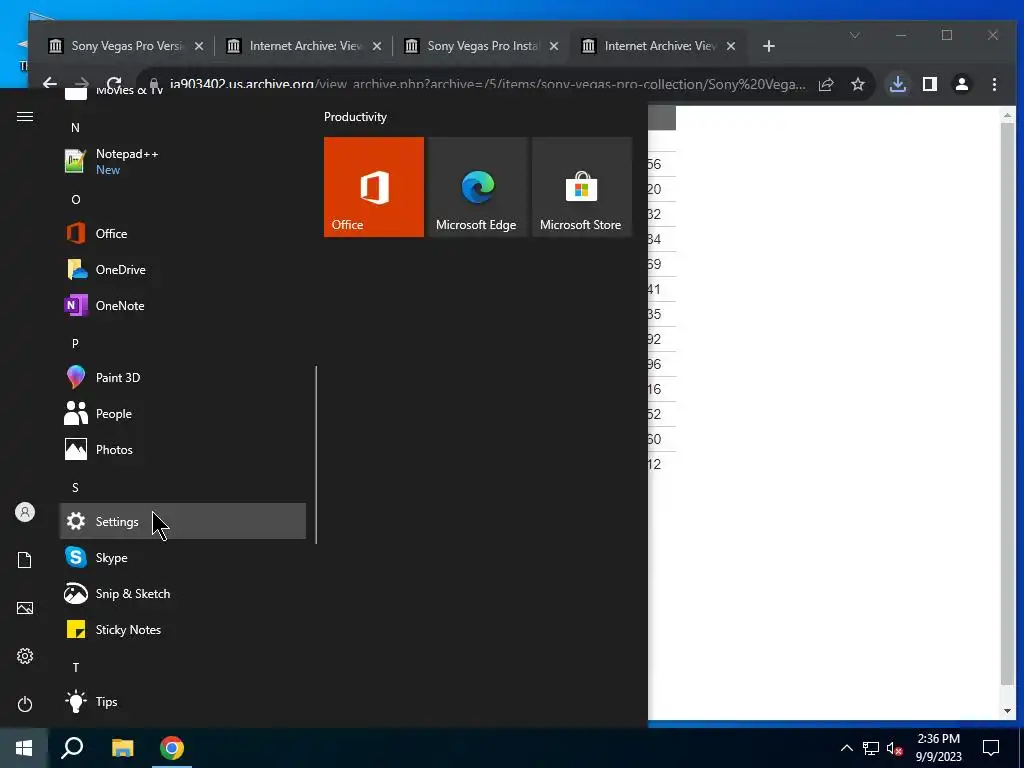
Task: Close the Sony Vegas Pro Instal tab
Action: [x=554, y=46]
